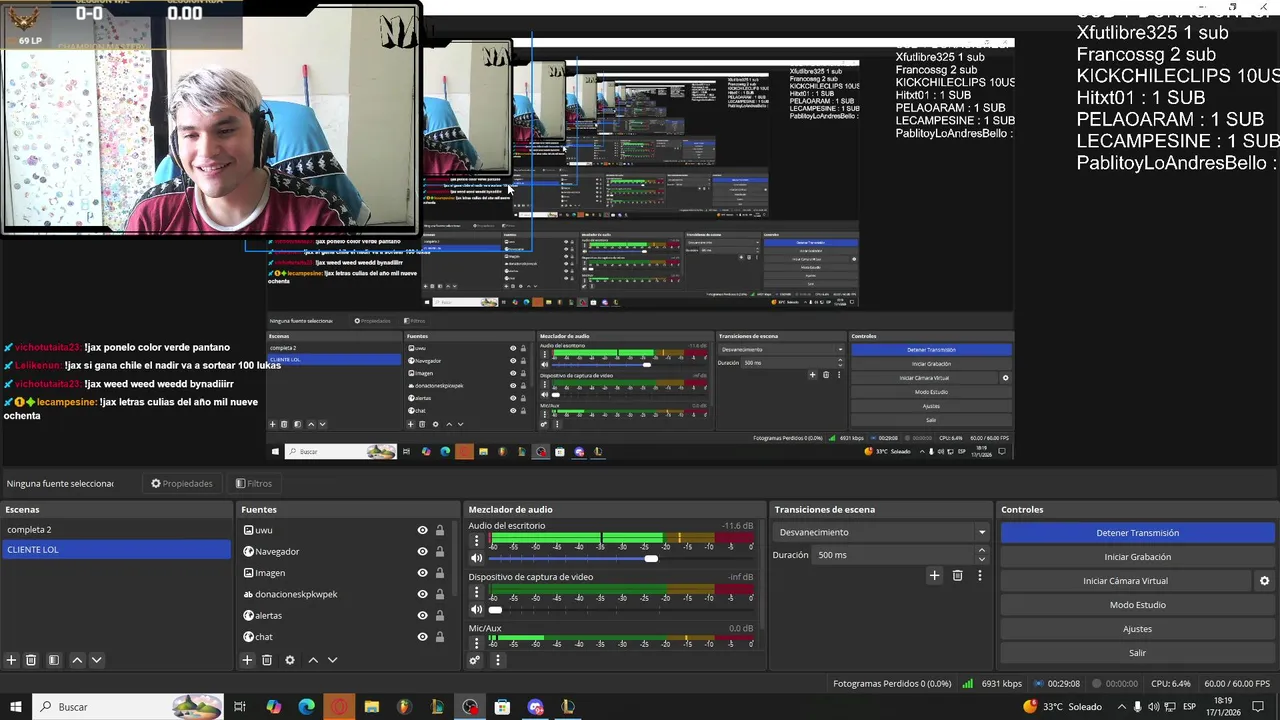Select the completa 2 scene
Viewport: 1280px width, 720px height.
coord(116,530)
